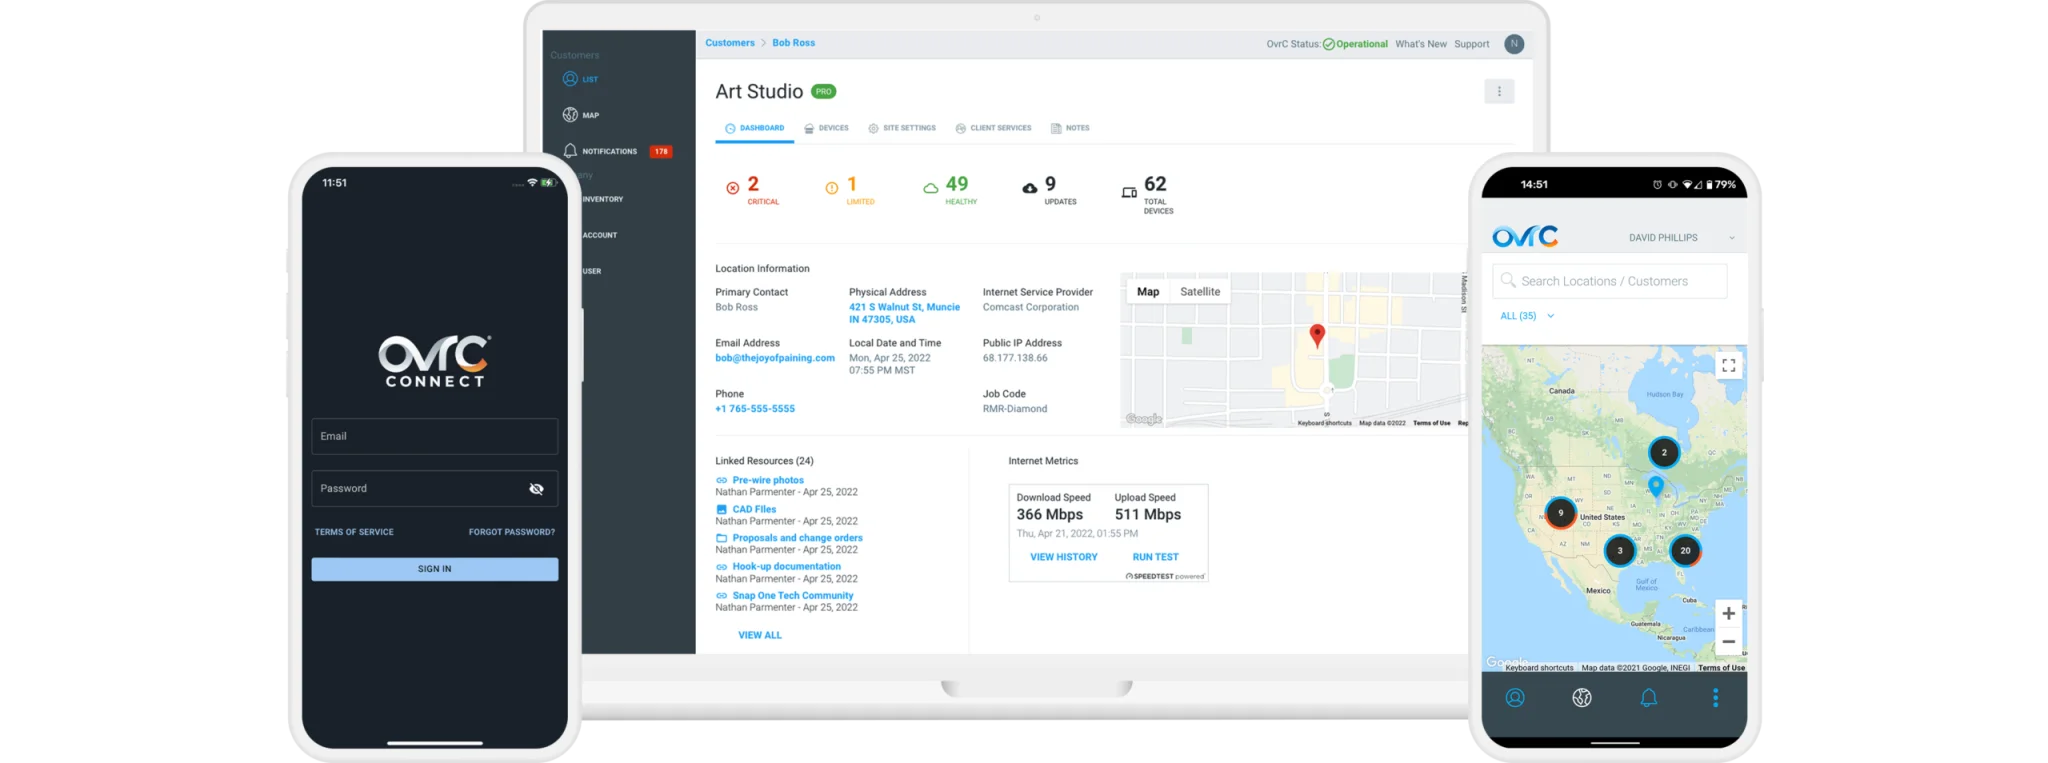This screenshot has height=763, width=2048.
Task: Open Art Studio's three-dot options menu
Action: click(1498, 92)
